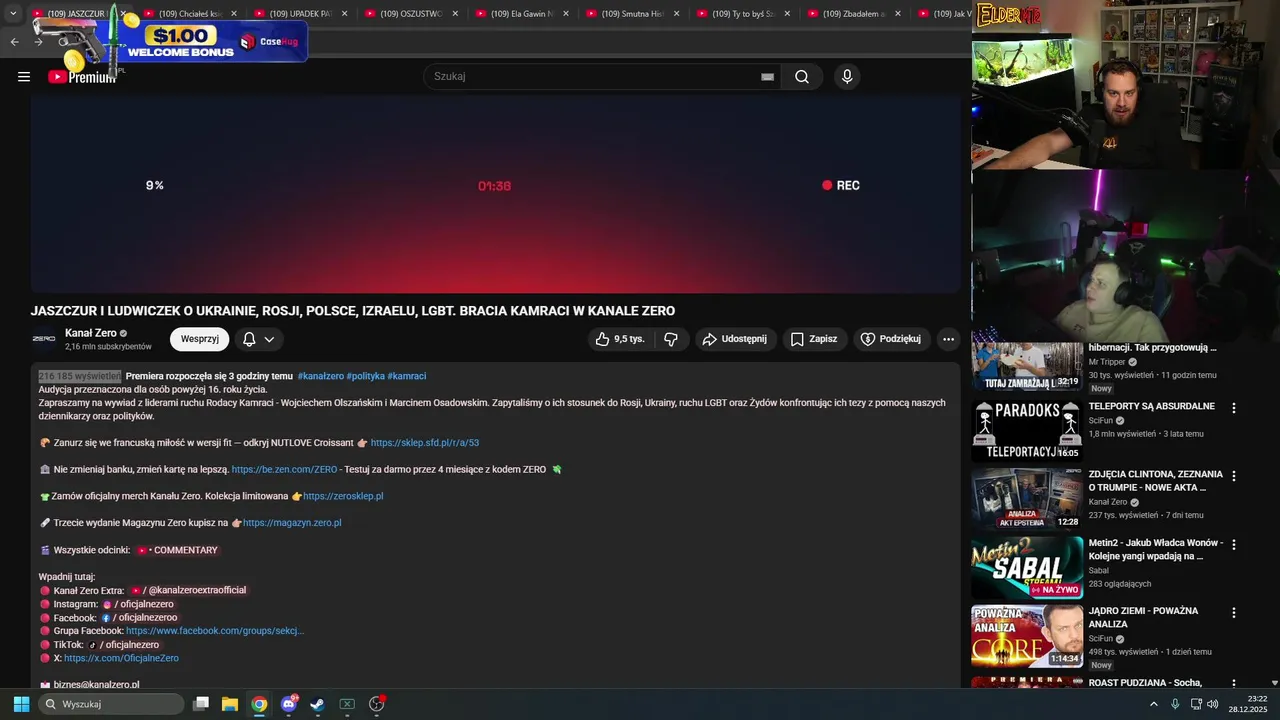1280x720 pixels.
Task: Open the Sabal Metin2 stream thumbnail
Action: click(1027, 568)
